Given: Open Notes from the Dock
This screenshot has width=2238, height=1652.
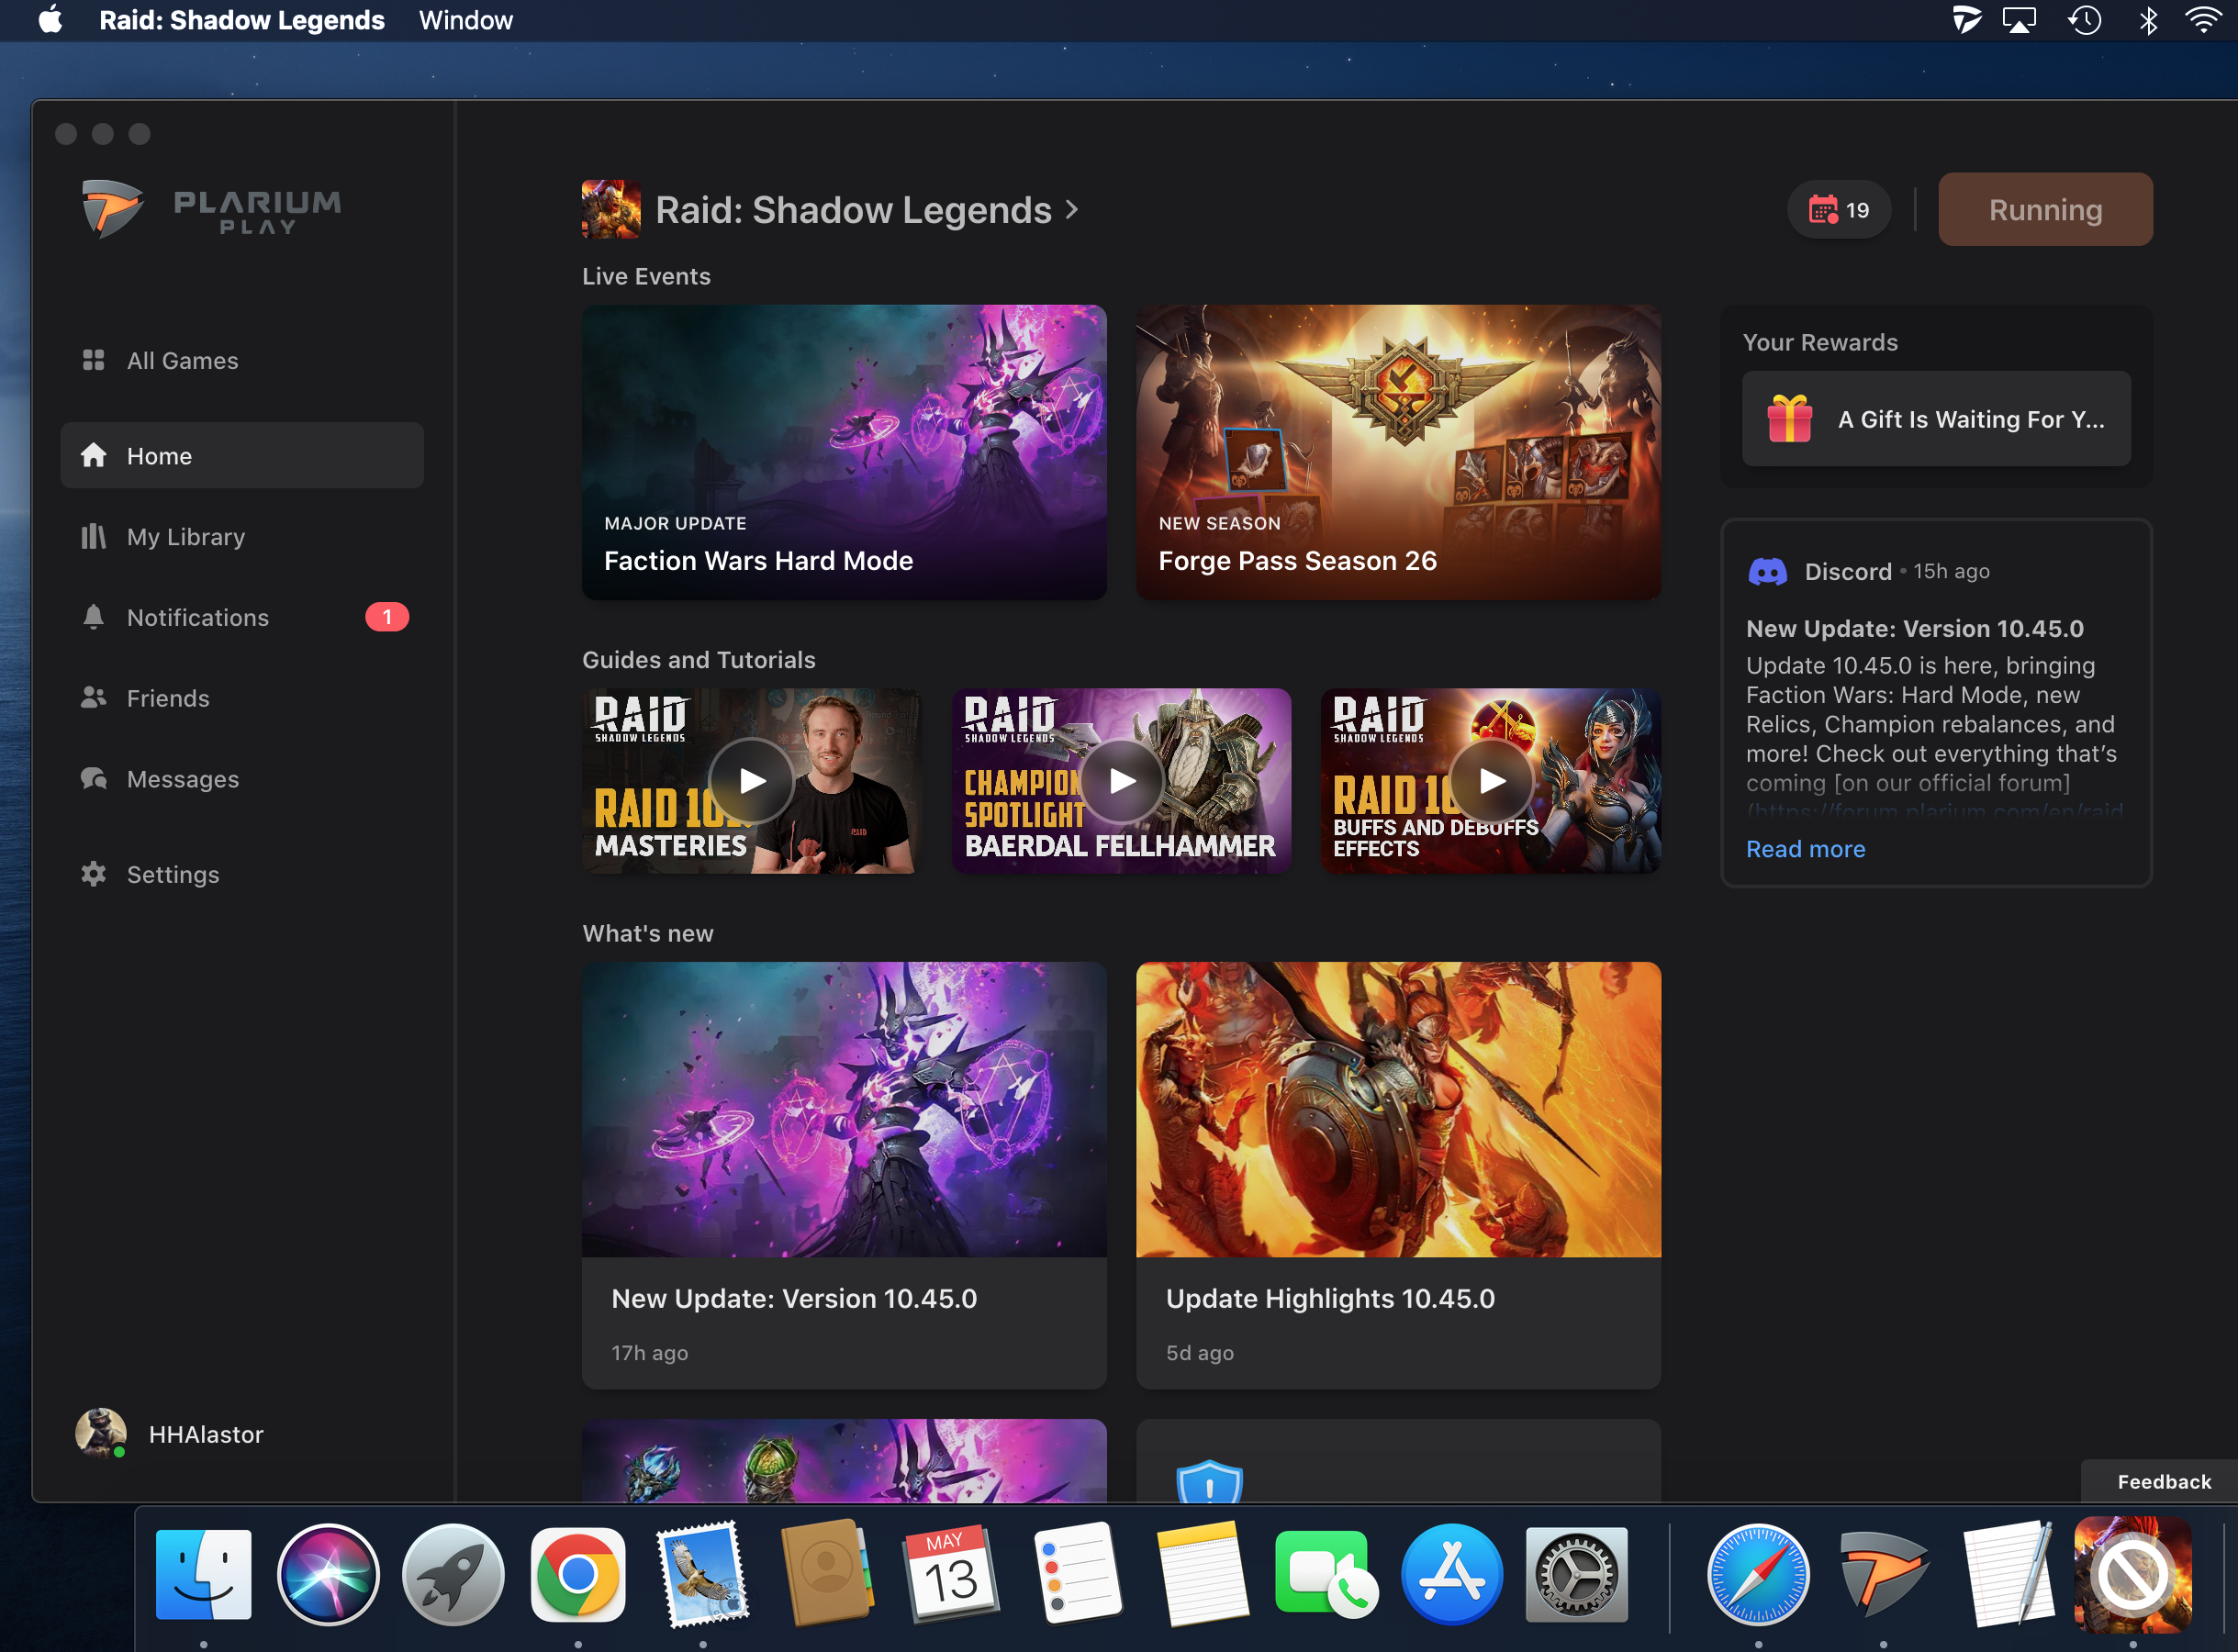Looking at the screenshot, I should pyautogui.click(x=1202, y=1574).
